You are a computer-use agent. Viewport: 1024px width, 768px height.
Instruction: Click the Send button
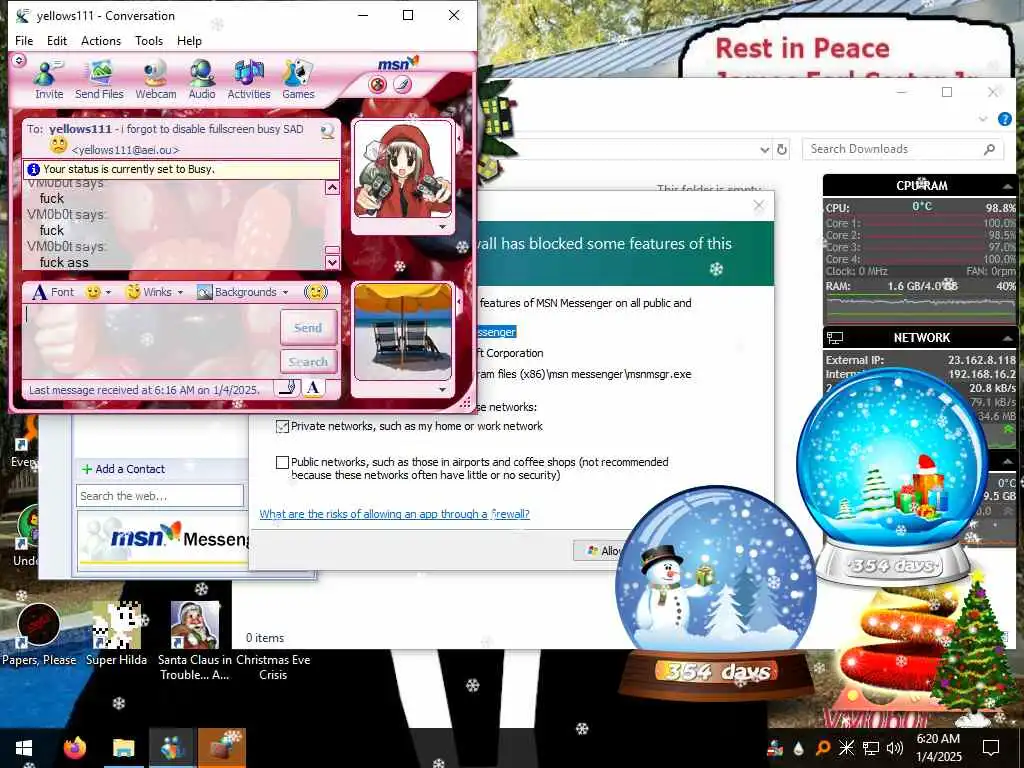click(x=308, y=327)
